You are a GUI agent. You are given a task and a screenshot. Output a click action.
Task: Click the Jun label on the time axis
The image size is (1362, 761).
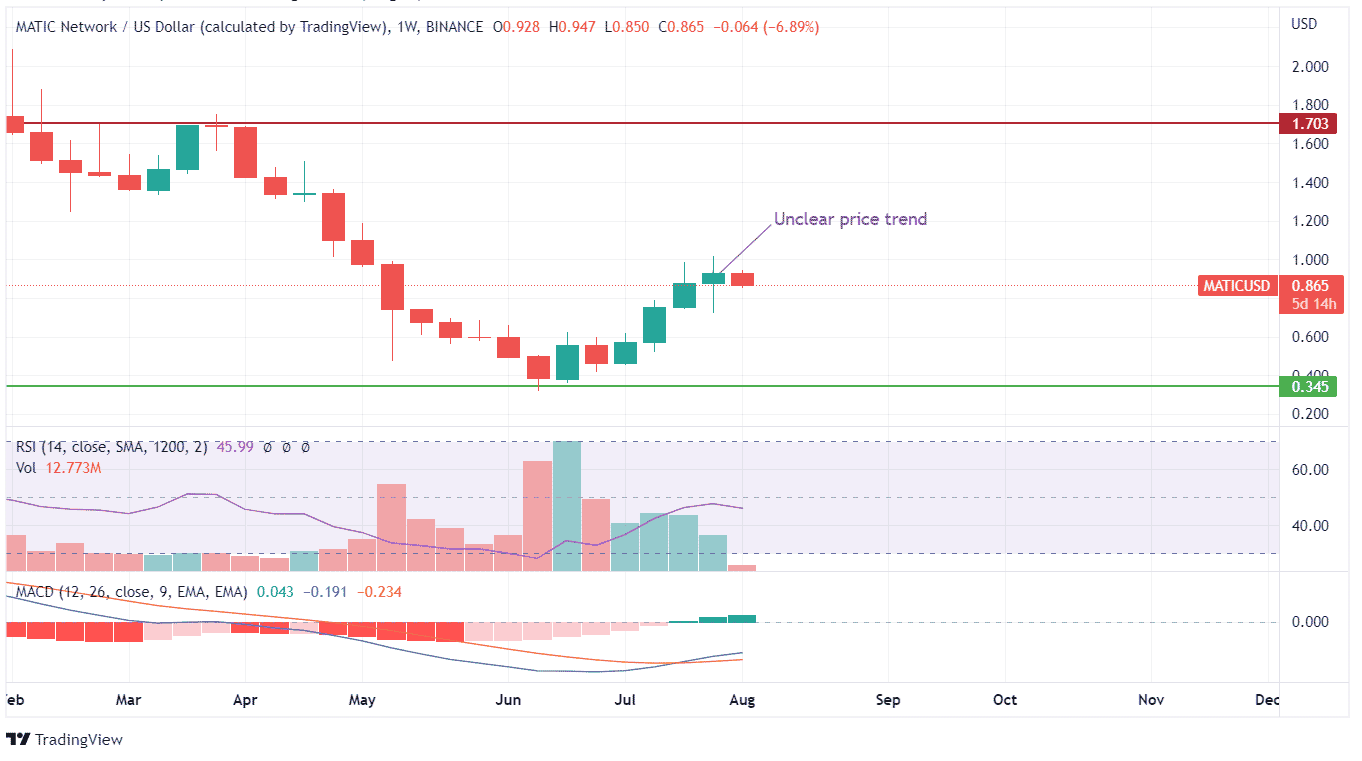[509, 700]
